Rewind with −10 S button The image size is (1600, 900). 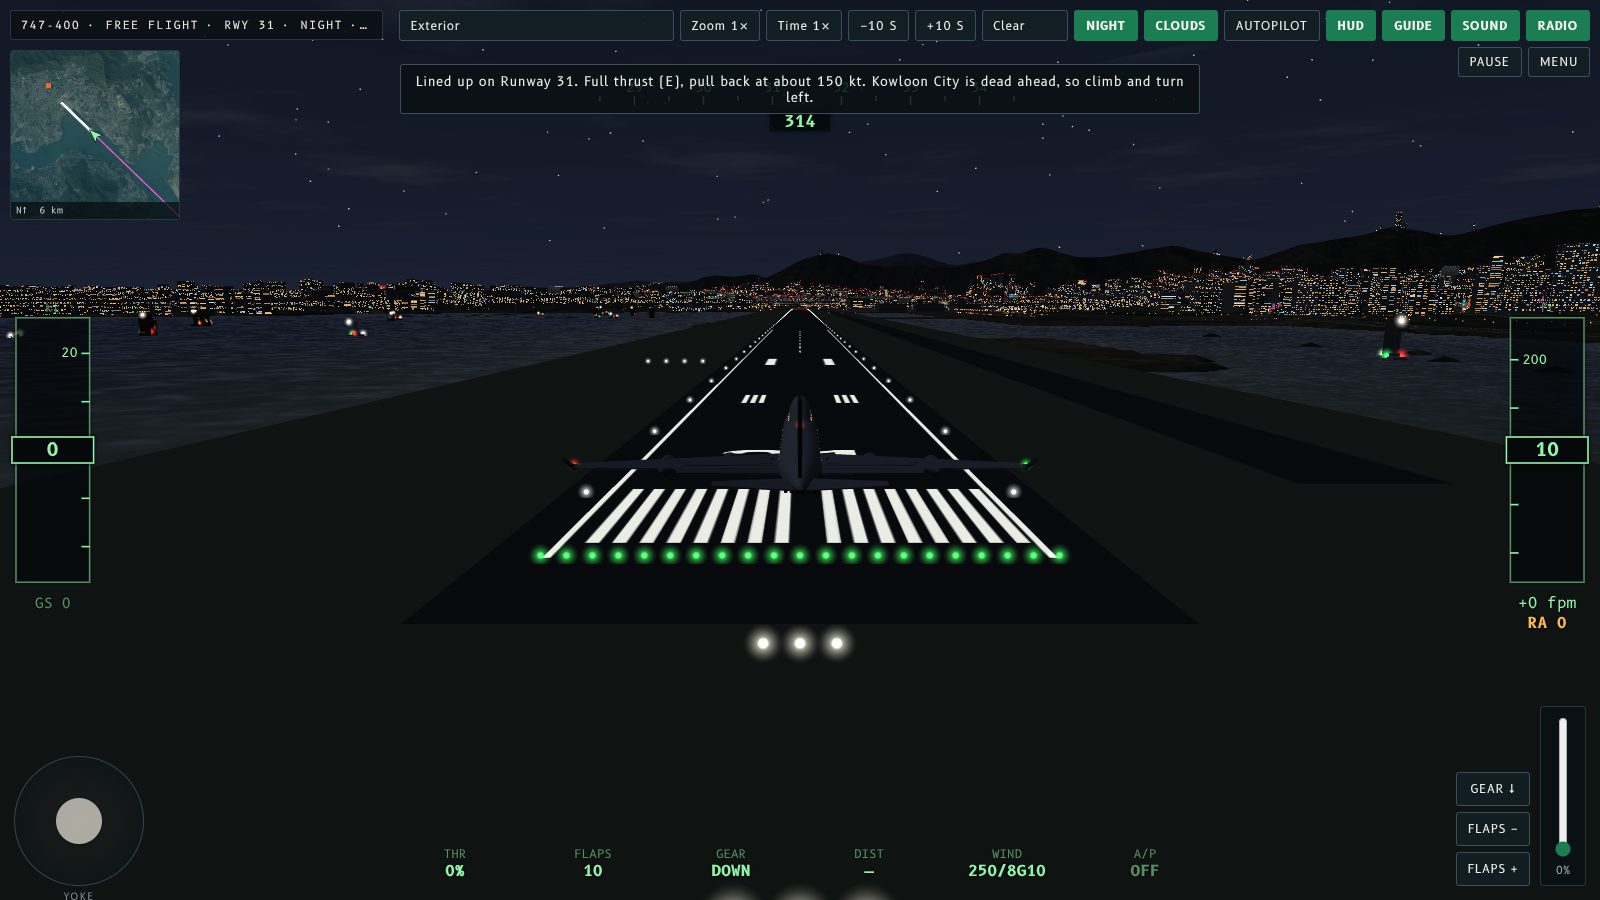(x=878, y=26)
